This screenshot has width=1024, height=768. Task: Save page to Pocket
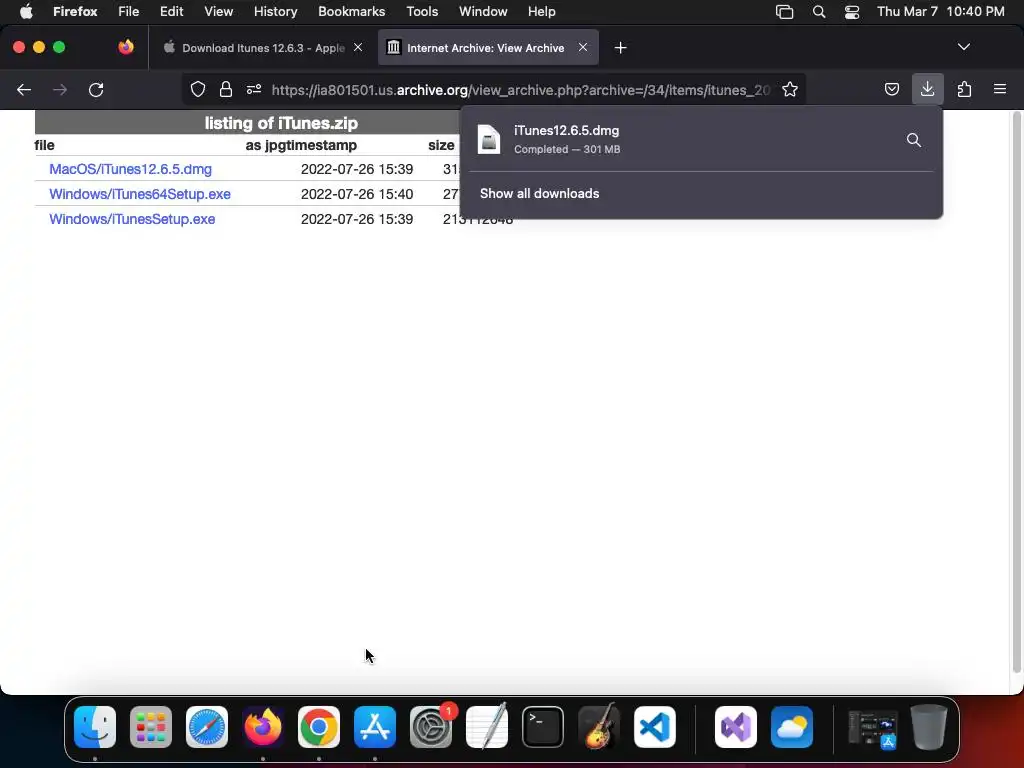[x=891, y=89]
